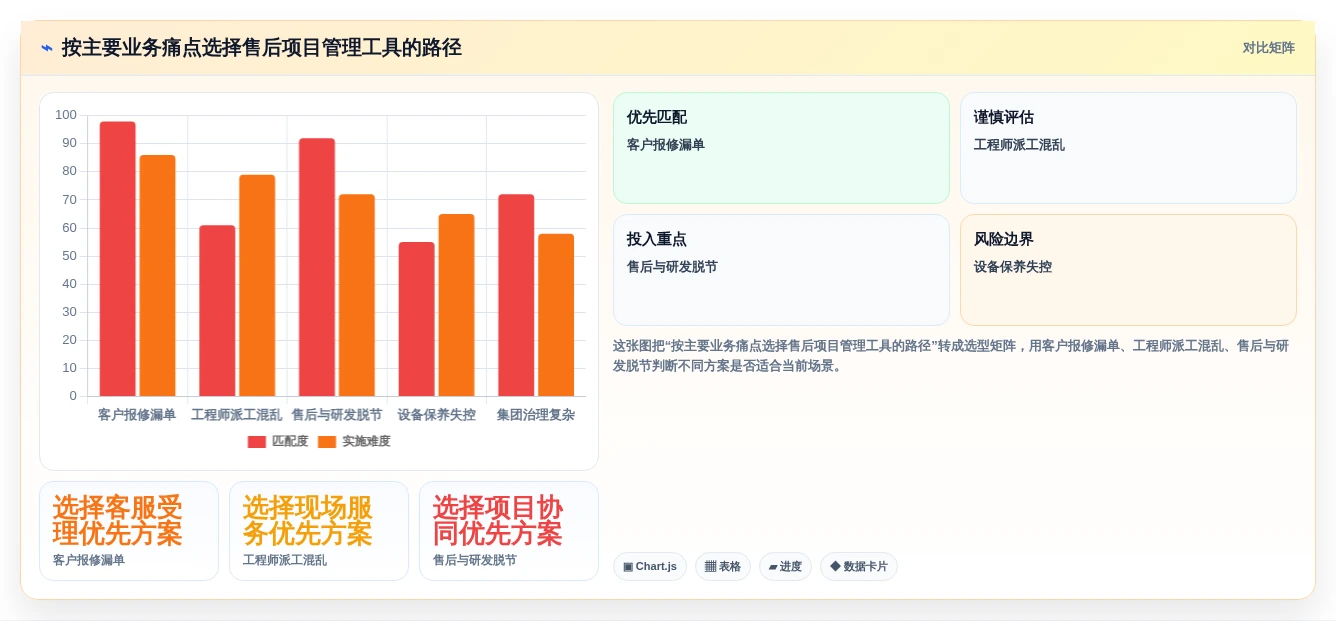The height and width of the screenshot is (621, 1336).
Task: Click the red bar for 设备保养失控
Action: [417, 319]
